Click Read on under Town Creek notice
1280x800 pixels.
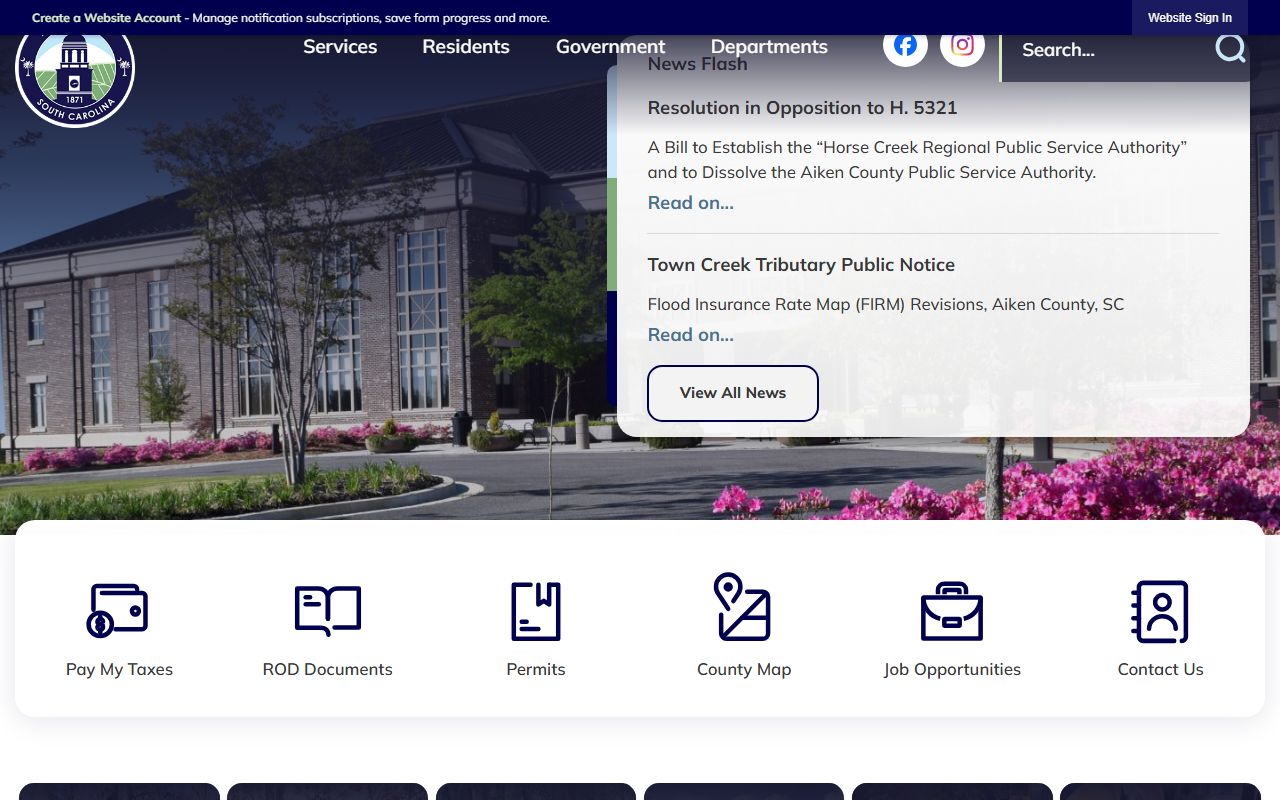pyautogui.click(x=690, y=335)
